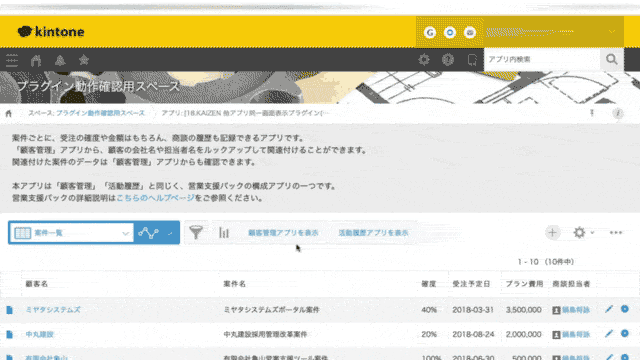Viewport: 640px width, 360px height.
Task: Click 活動履歴アプリを表示 button
Action: pos(373,233)
